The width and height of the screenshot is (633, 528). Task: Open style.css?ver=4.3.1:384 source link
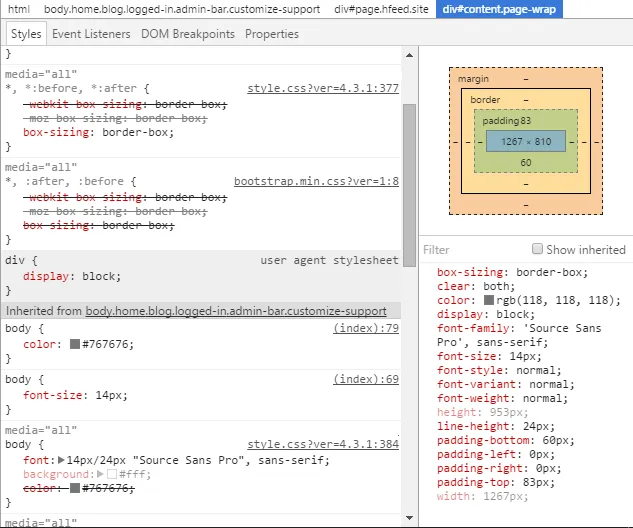tap(323, 444)
